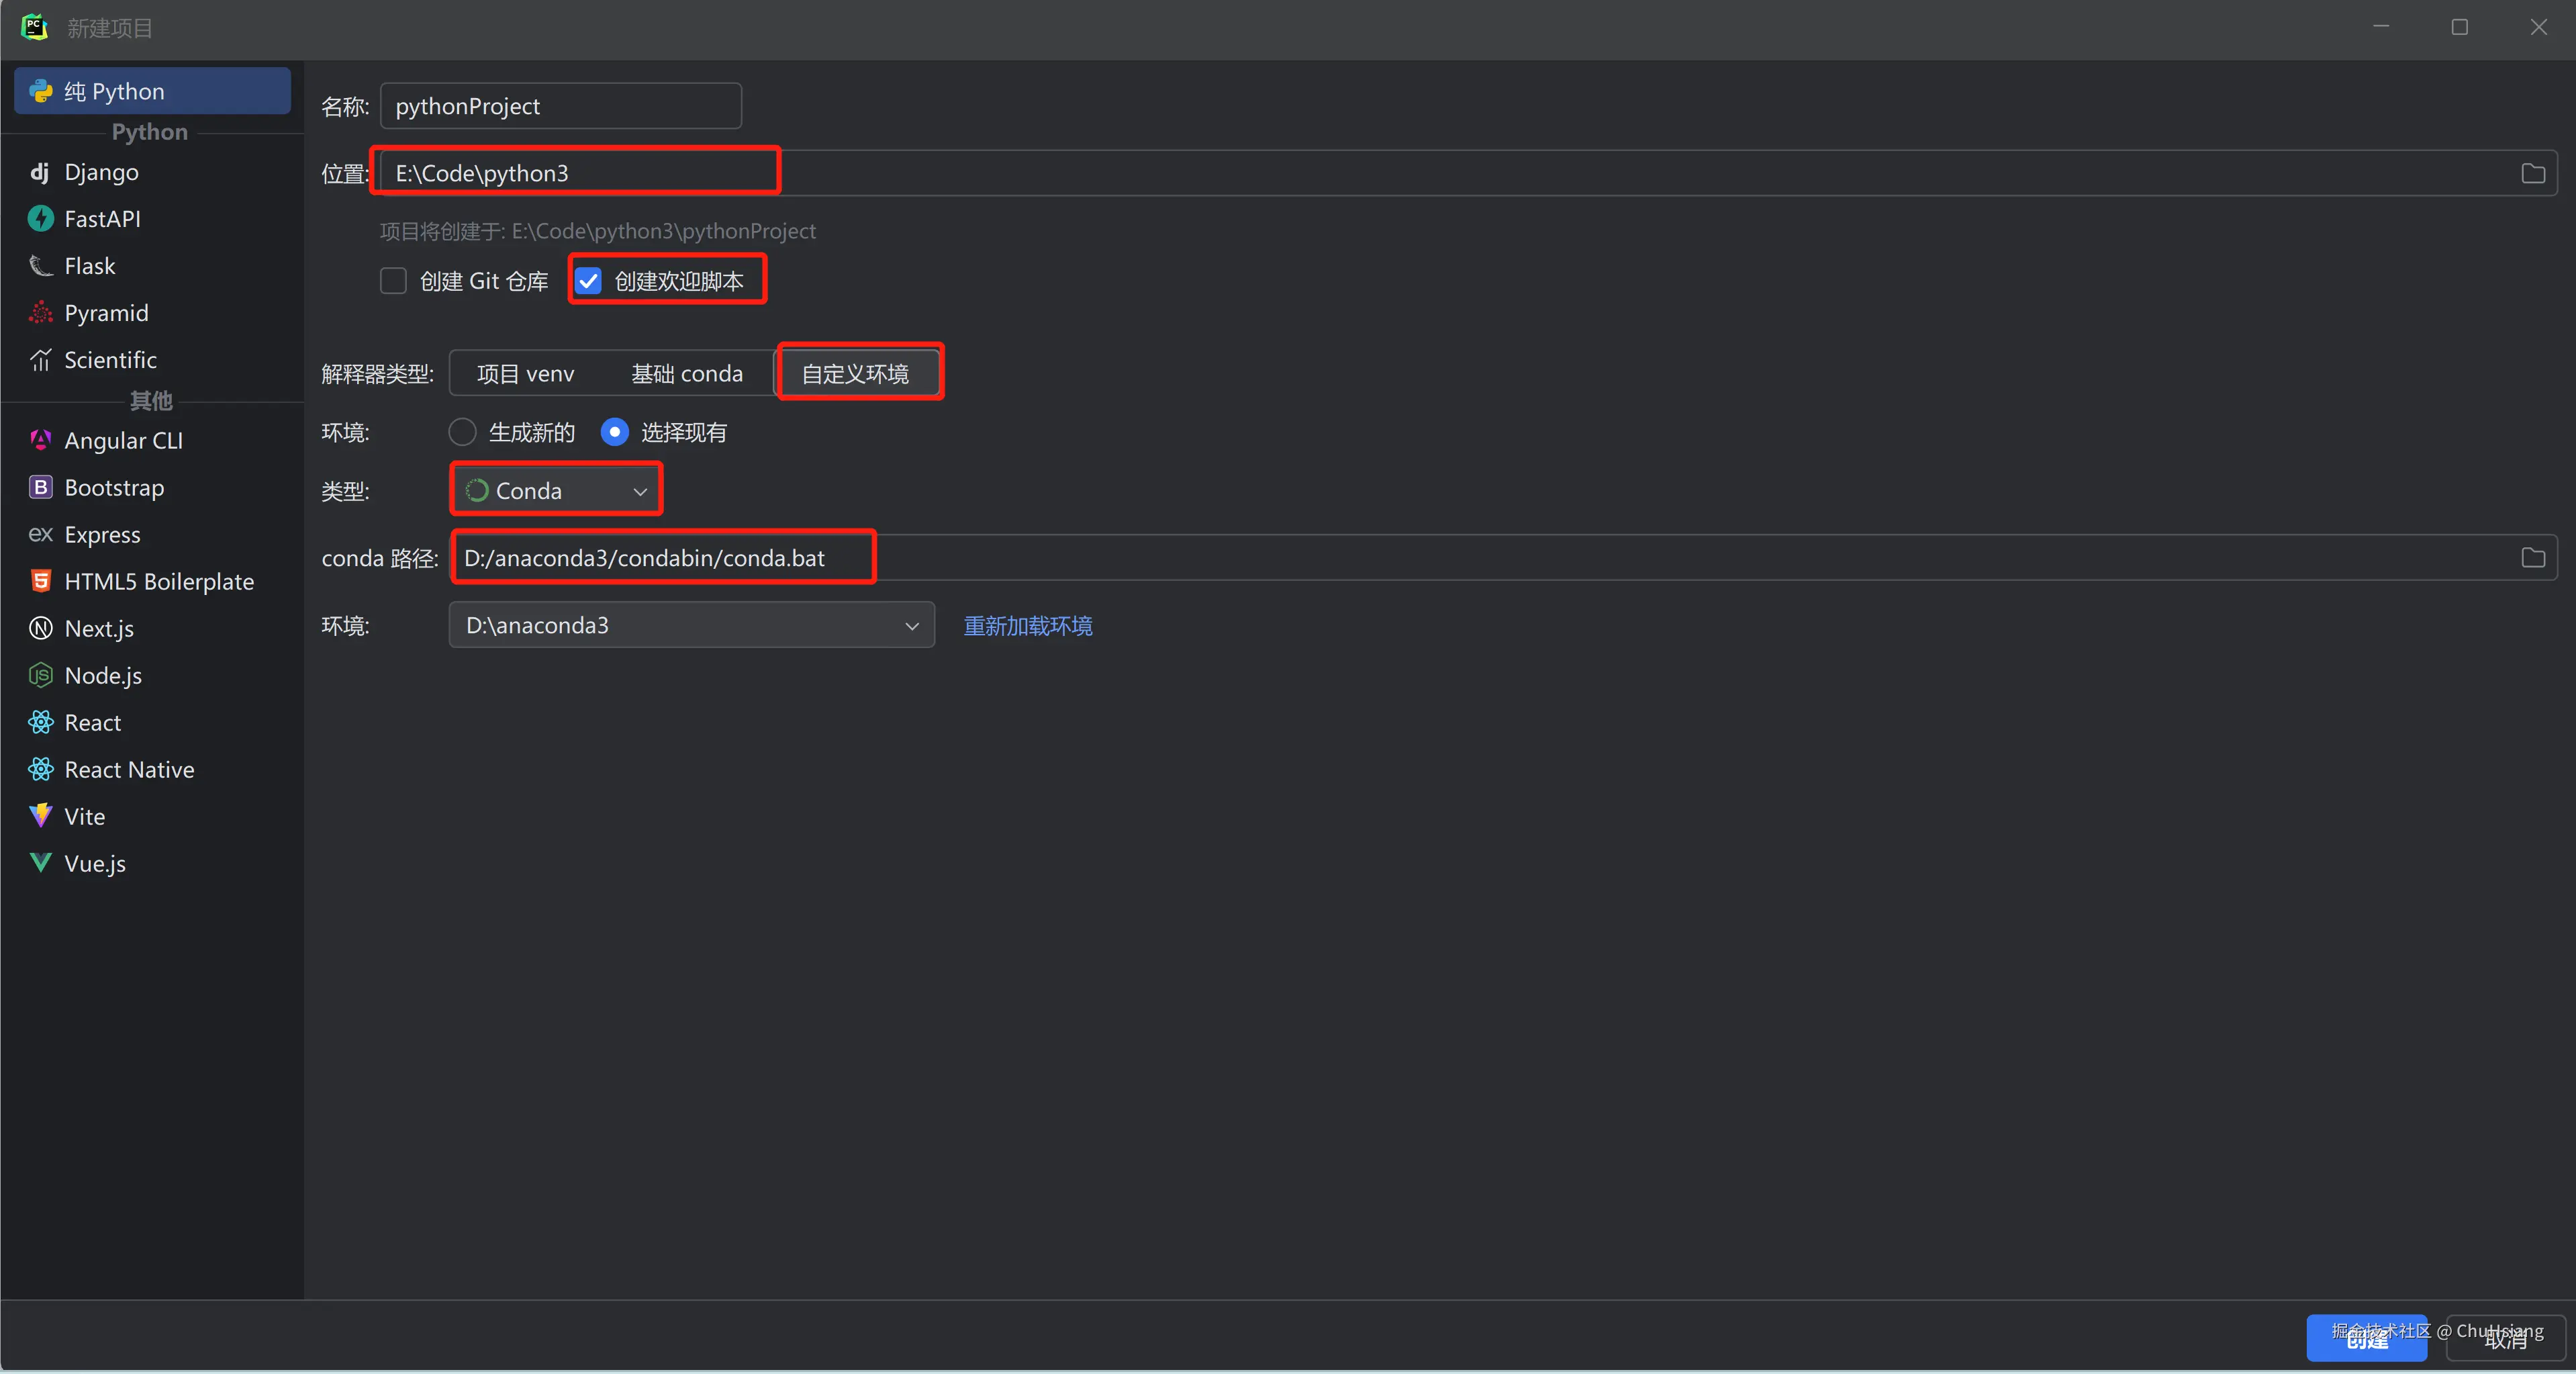2576x1374 pixels.
Task: Select the React Native icon
Action: [x=40, y=769]
